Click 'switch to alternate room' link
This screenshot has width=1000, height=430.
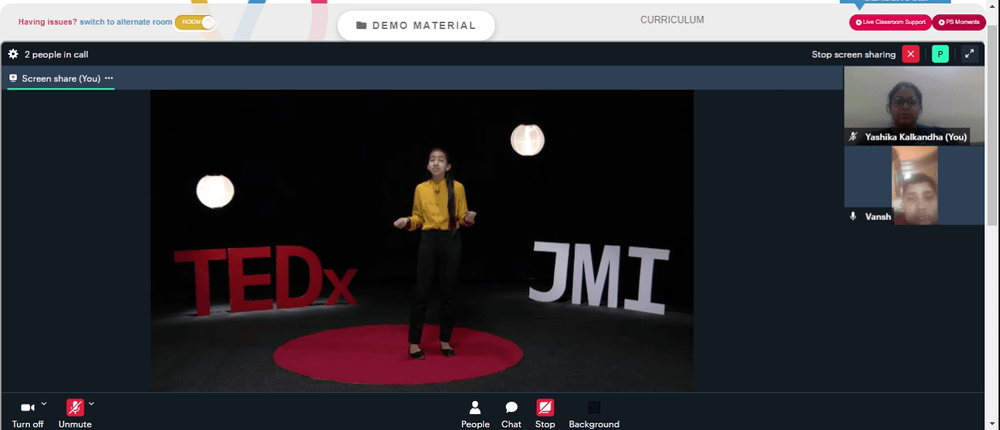click(126, 22)
